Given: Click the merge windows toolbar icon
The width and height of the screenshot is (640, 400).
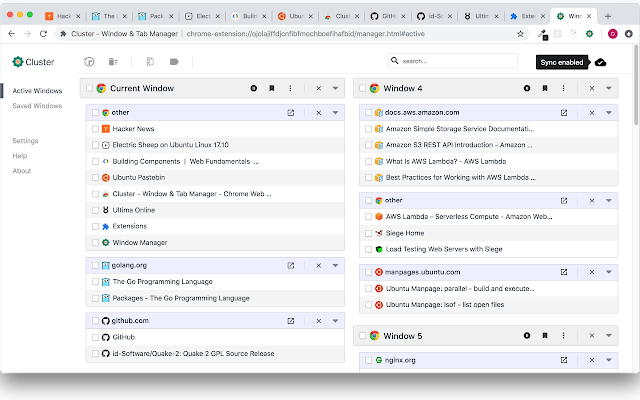Looking at the screenshot, I should (150, 62).
